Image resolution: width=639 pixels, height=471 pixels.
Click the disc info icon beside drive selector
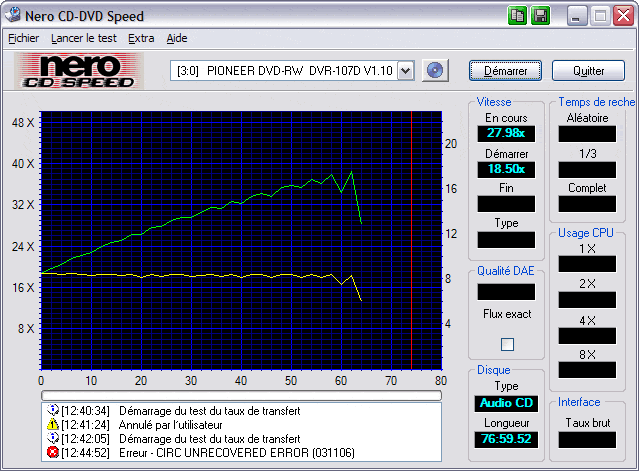point(435,70)
